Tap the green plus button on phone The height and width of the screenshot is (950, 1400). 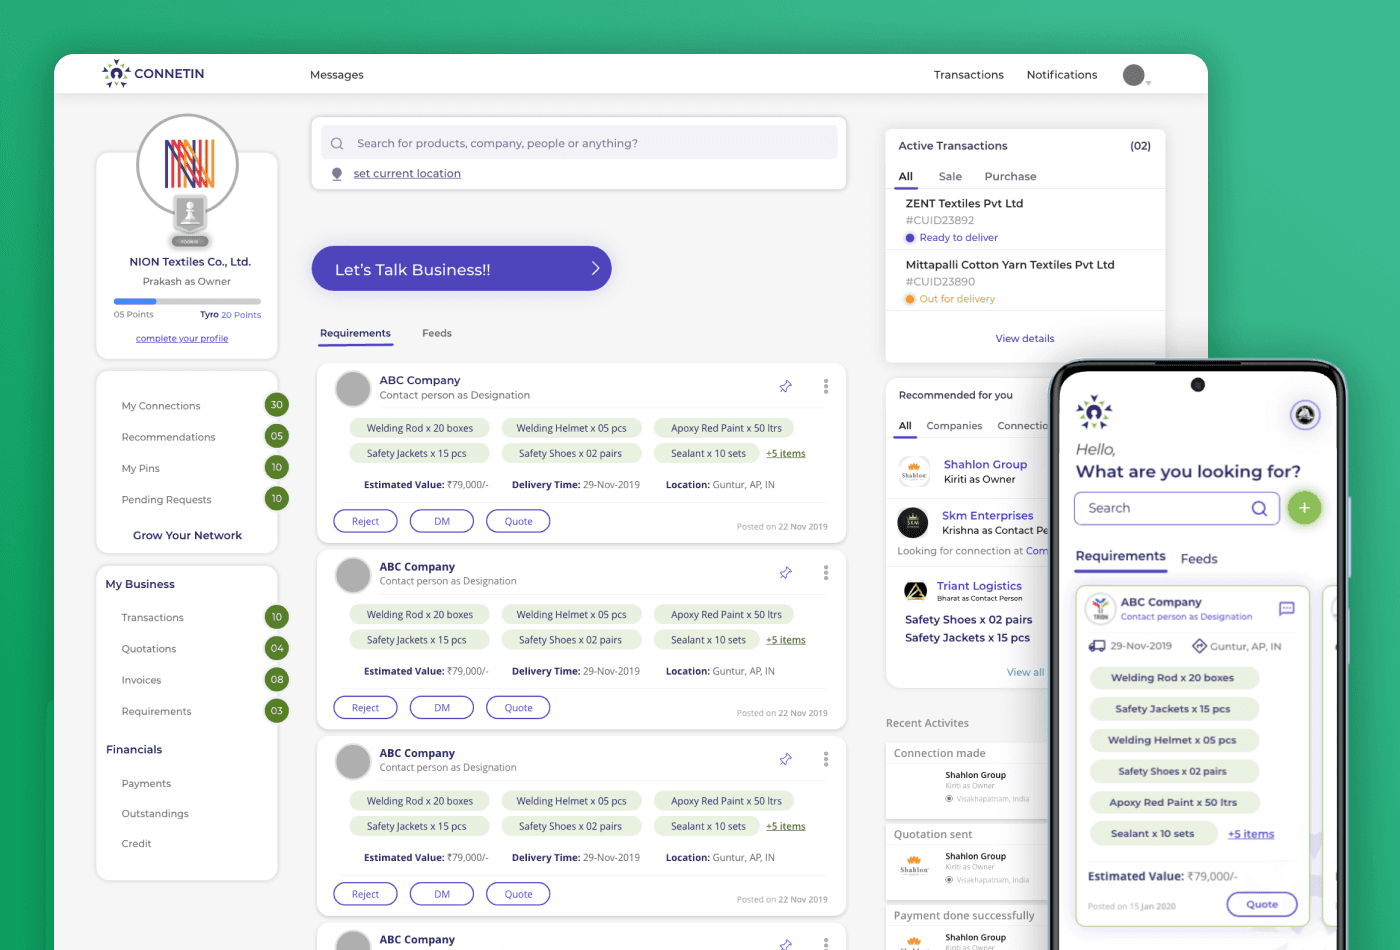coord(1304,508)
